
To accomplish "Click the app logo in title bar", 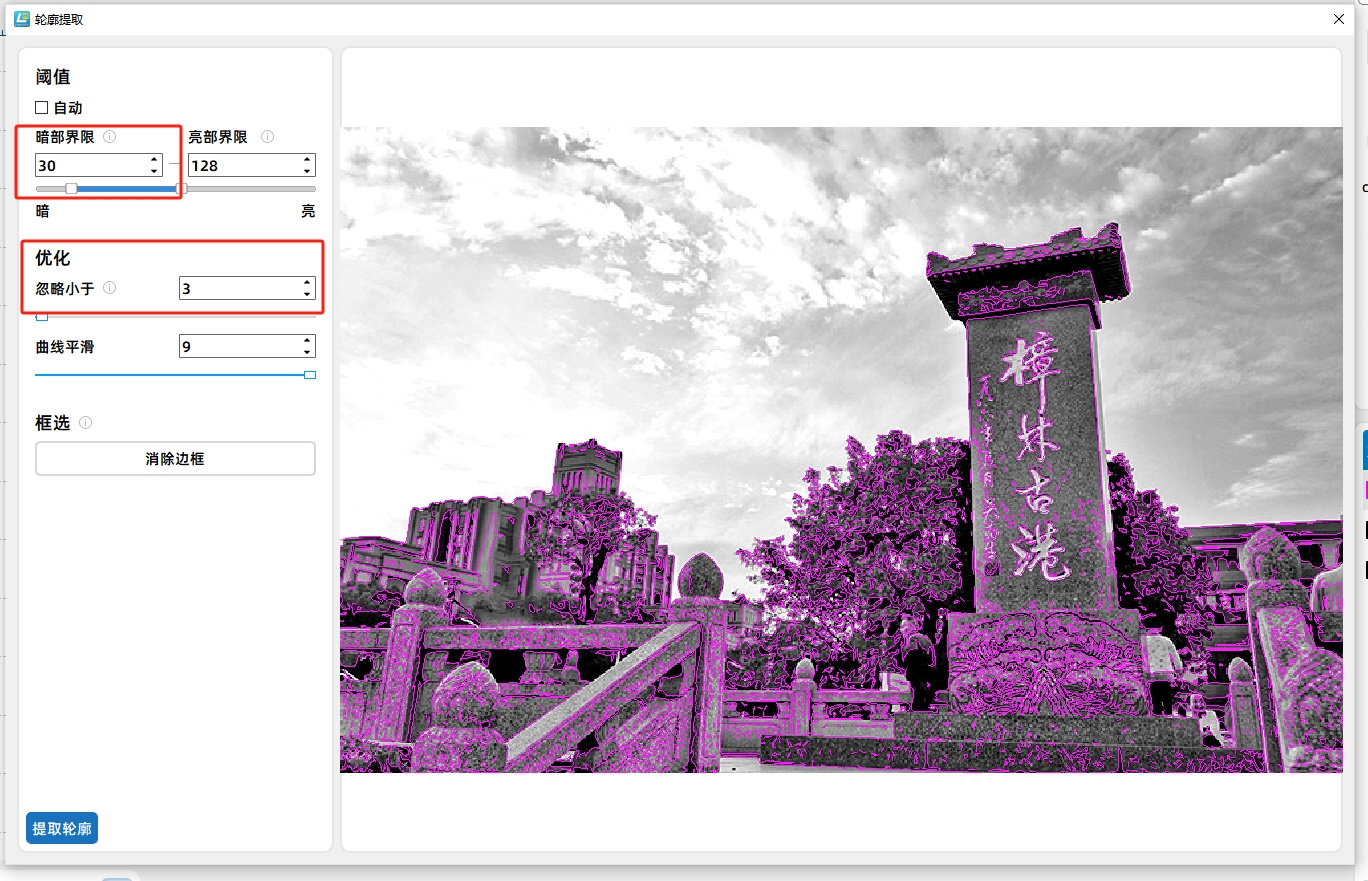I will click(x=22, y=18).
